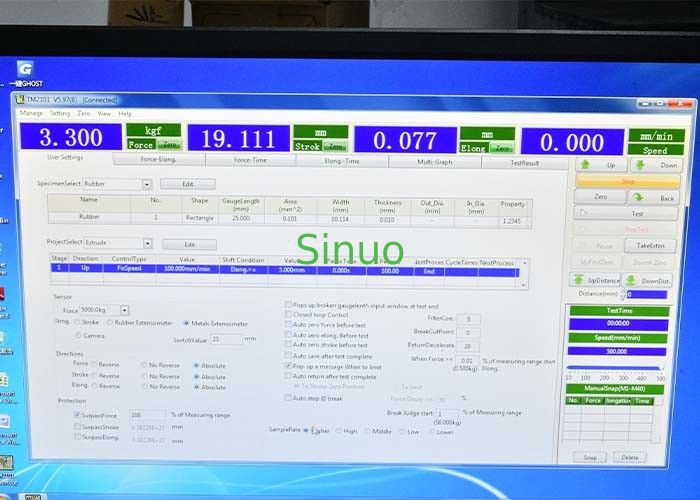Zero the Force reading

168,146
